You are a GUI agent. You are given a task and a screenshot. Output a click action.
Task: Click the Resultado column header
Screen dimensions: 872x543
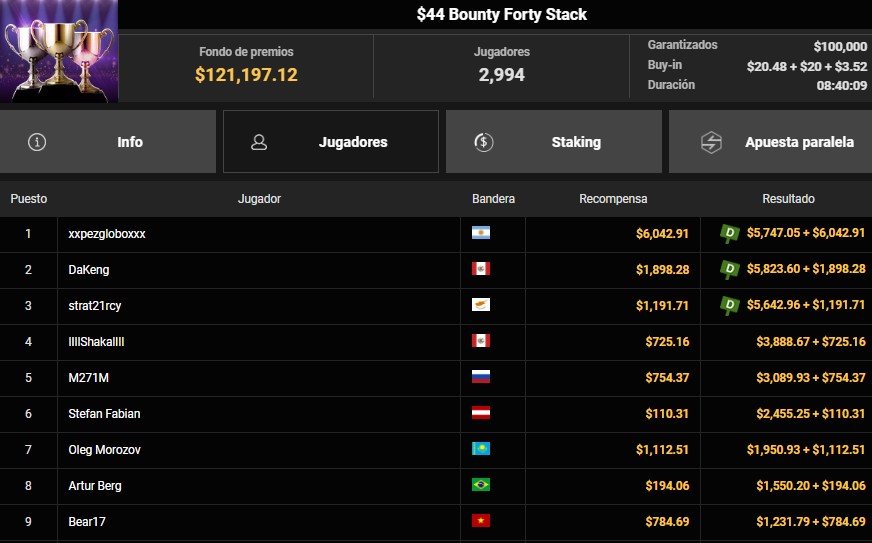(x=788, y=199)
